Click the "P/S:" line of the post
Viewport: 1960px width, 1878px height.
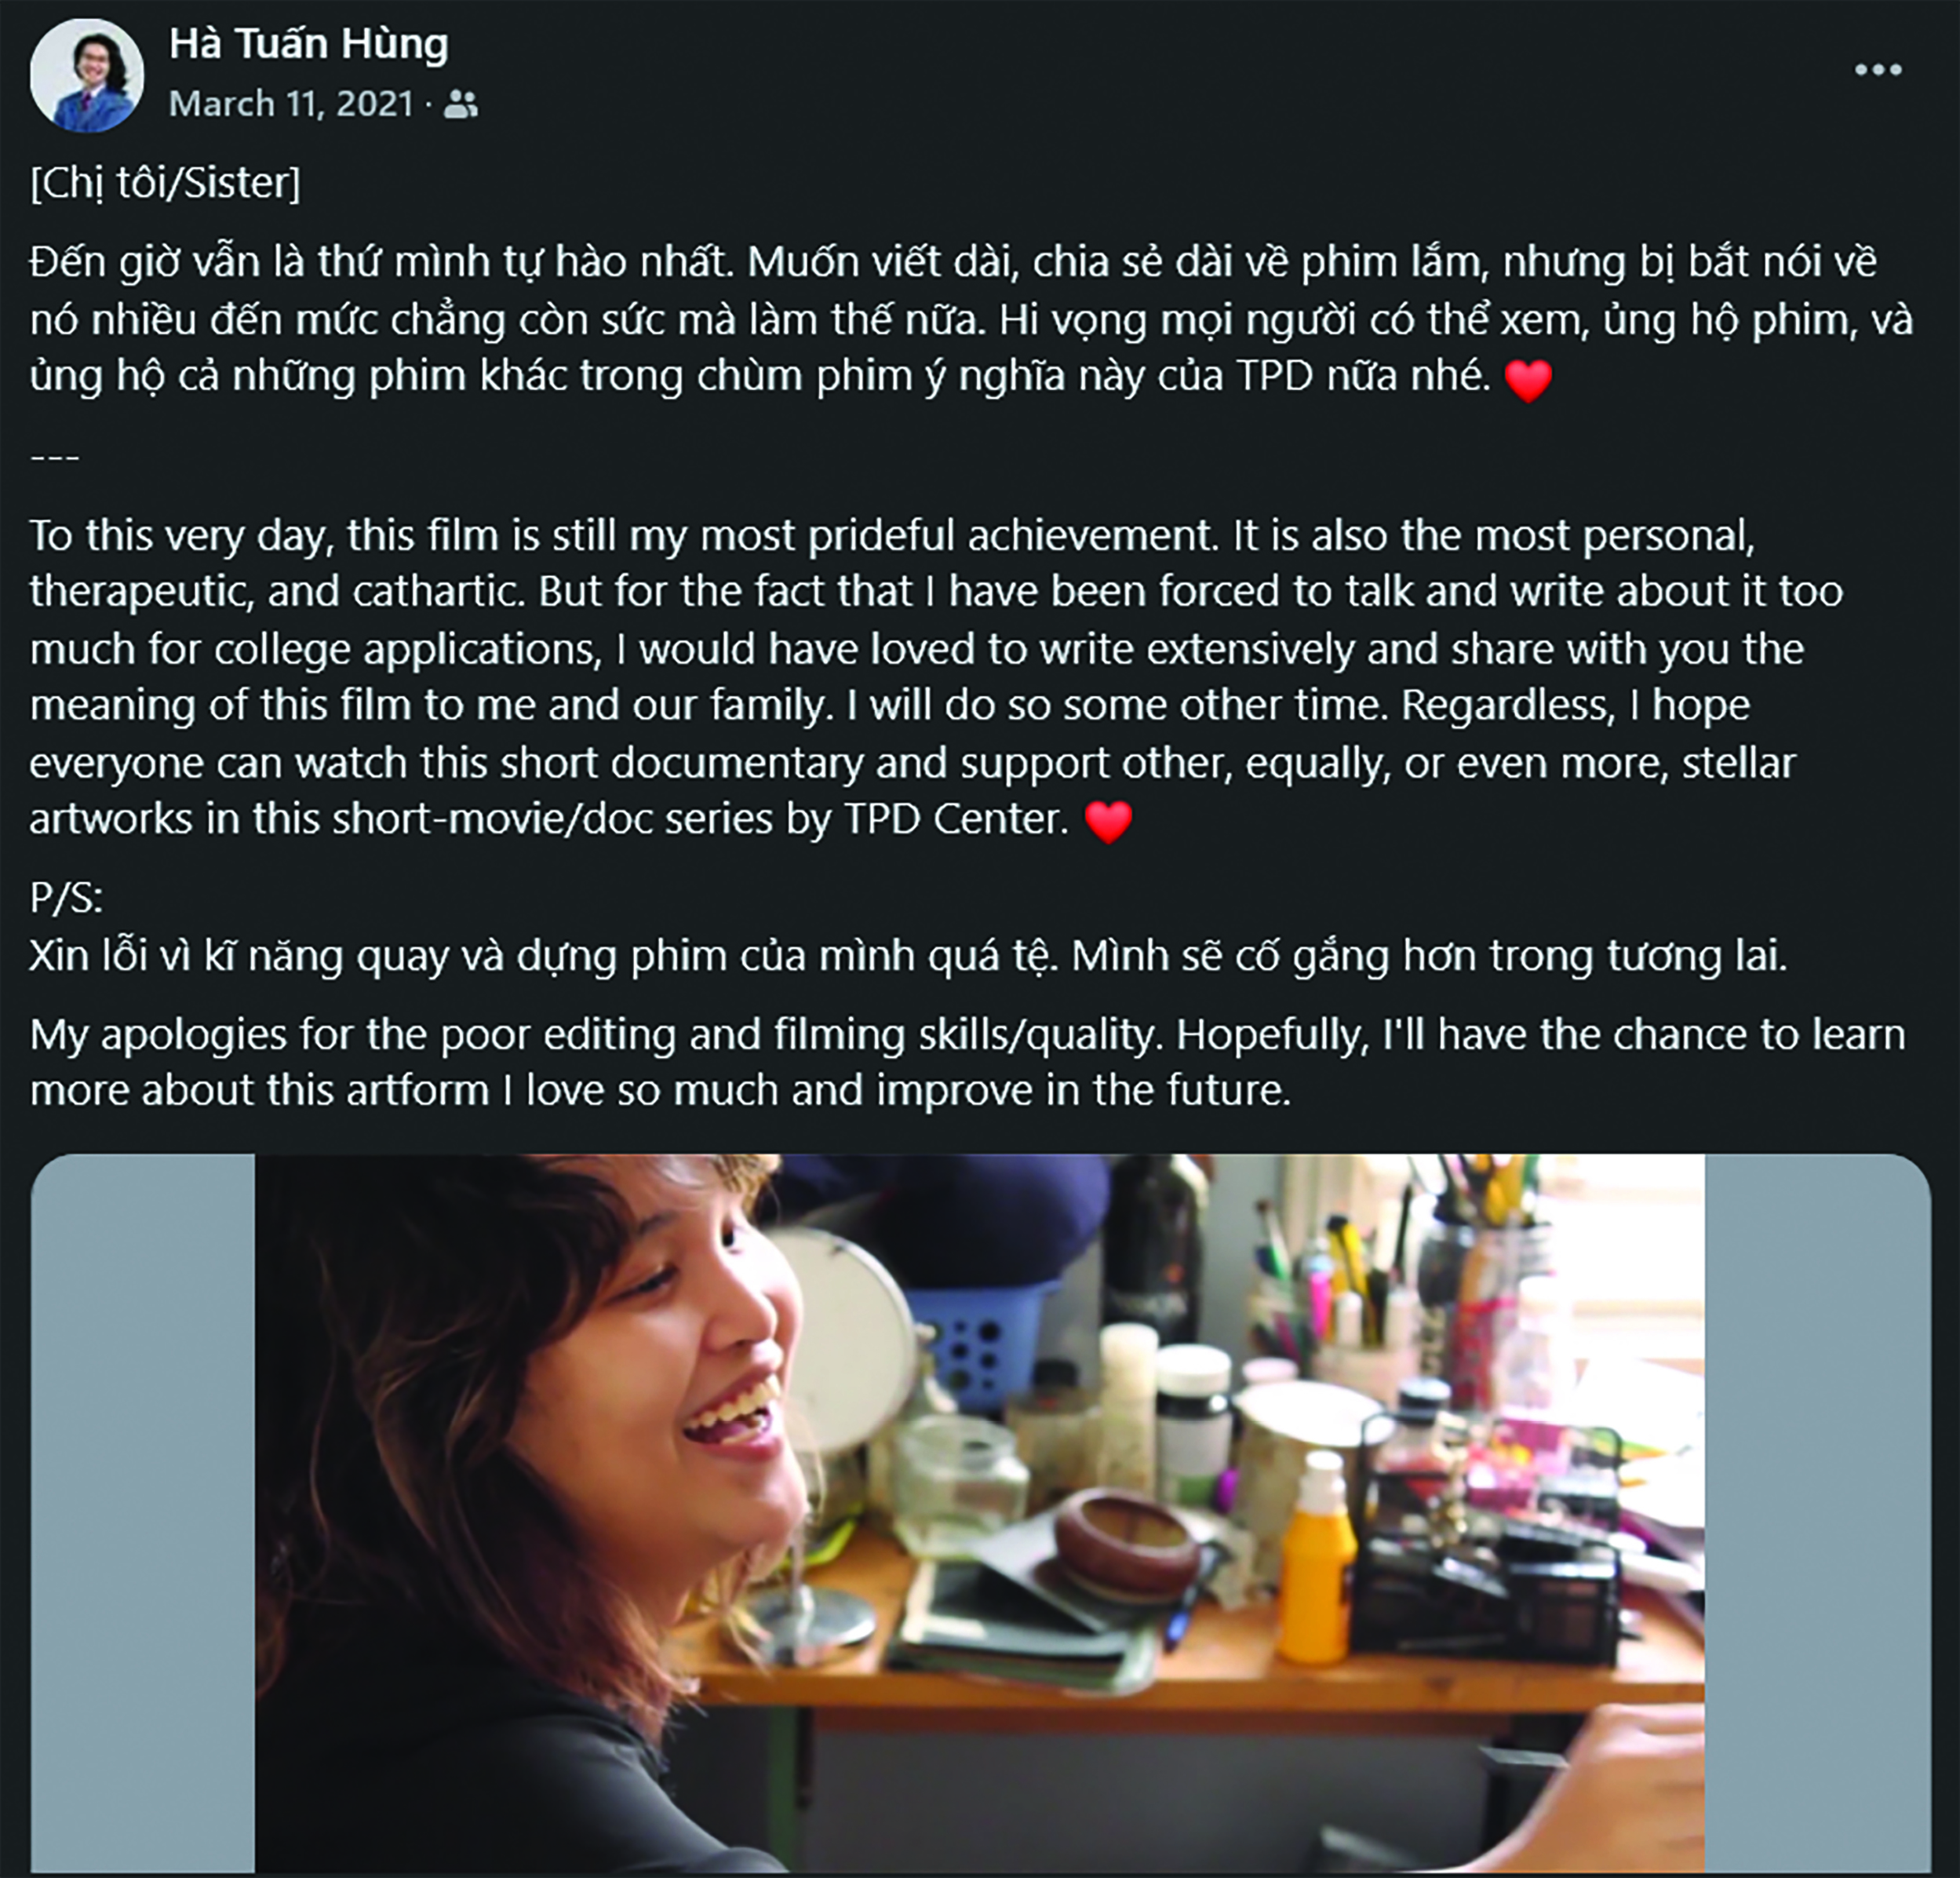(66, 898)
